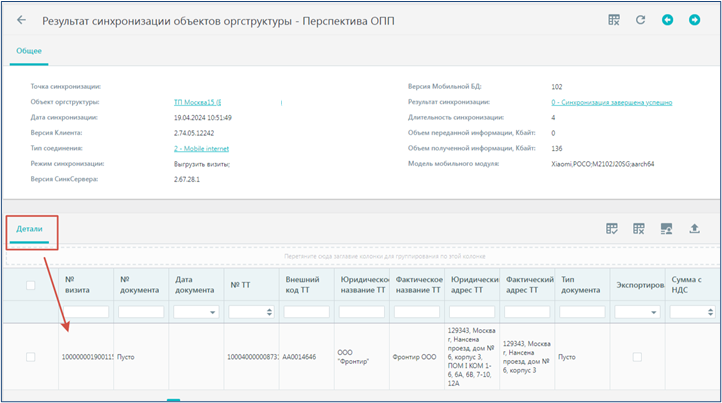Sort by the № ТТ column header
Image resolution: width=722 pixels, height=403 pixels.
[251, 285]
